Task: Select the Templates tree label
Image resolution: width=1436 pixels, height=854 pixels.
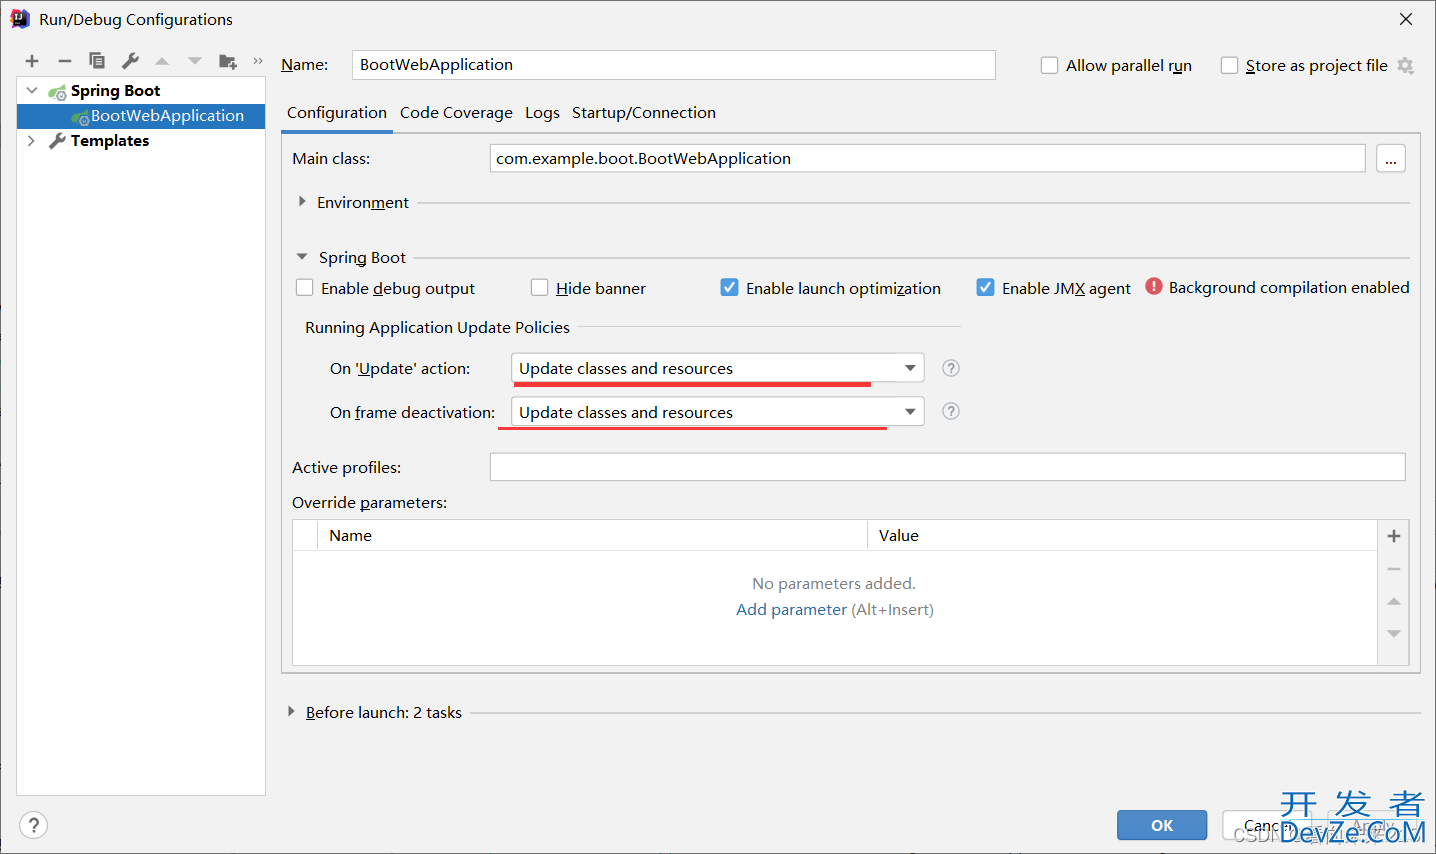Action: (110, 141)
